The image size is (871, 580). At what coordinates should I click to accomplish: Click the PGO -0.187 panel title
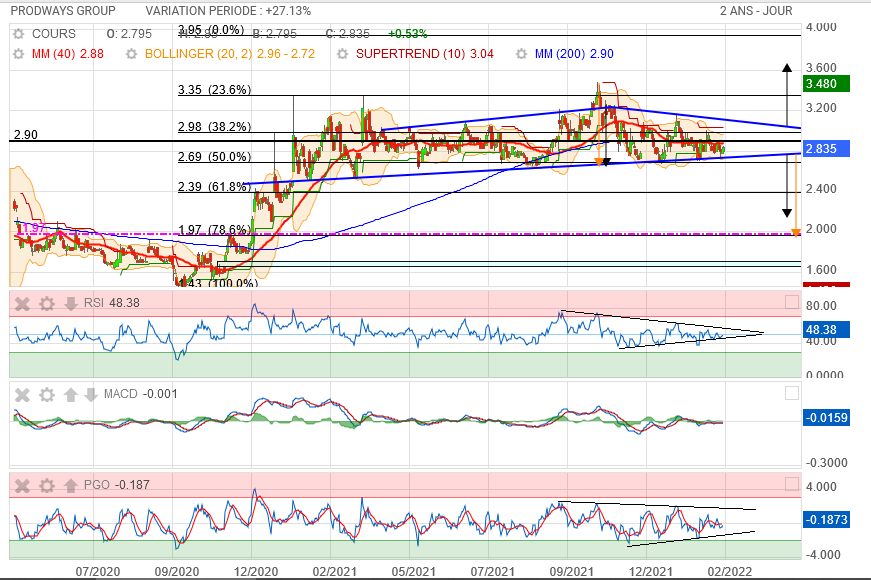[x=117, y=485]
